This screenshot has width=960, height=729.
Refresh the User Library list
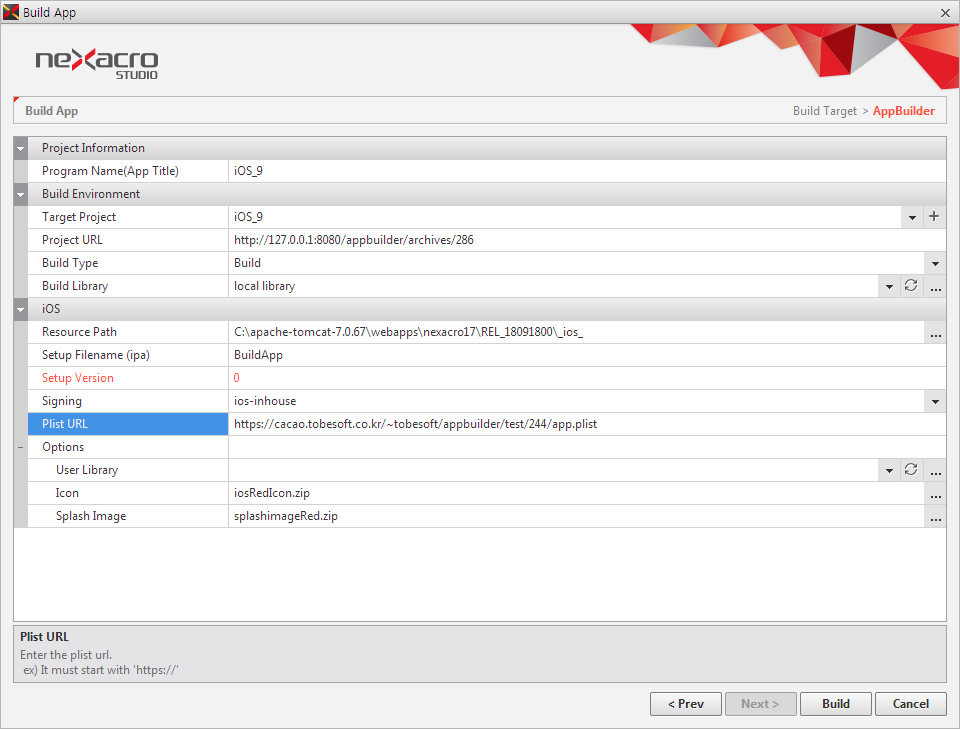(x=911, y=470)
